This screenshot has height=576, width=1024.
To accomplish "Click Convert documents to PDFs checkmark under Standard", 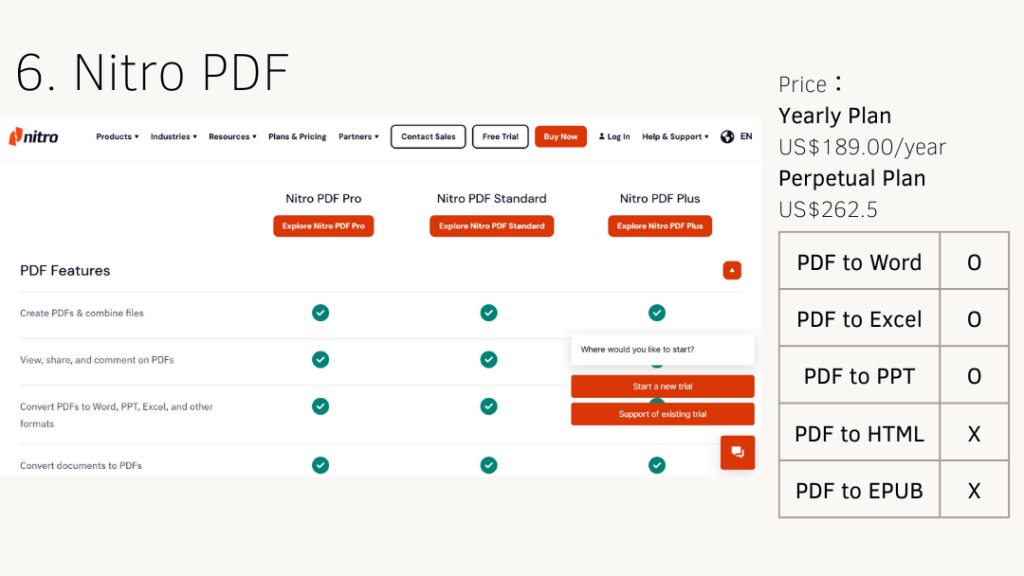I will point(488,465).
